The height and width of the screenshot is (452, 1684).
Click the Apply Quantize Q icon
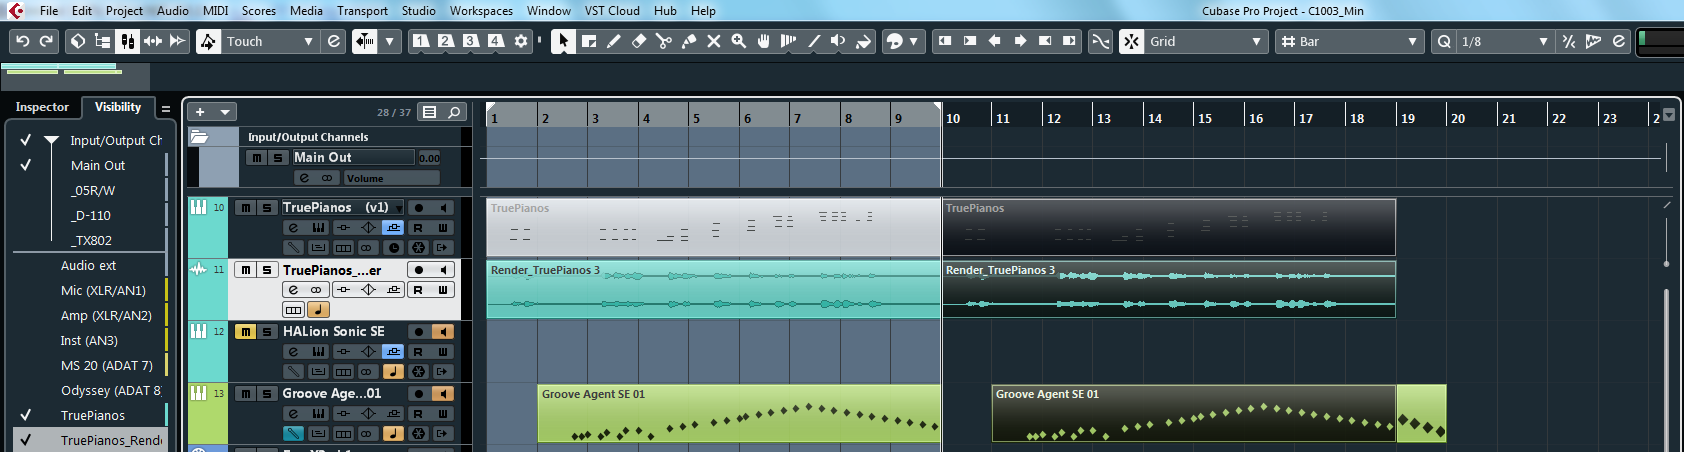(x=1444, y=41)
